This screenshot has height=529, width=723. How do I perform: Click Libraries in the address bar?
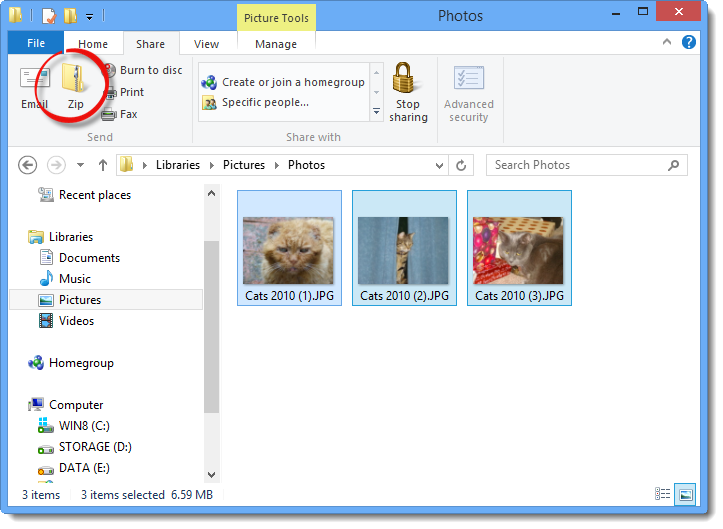coord(178,165)
